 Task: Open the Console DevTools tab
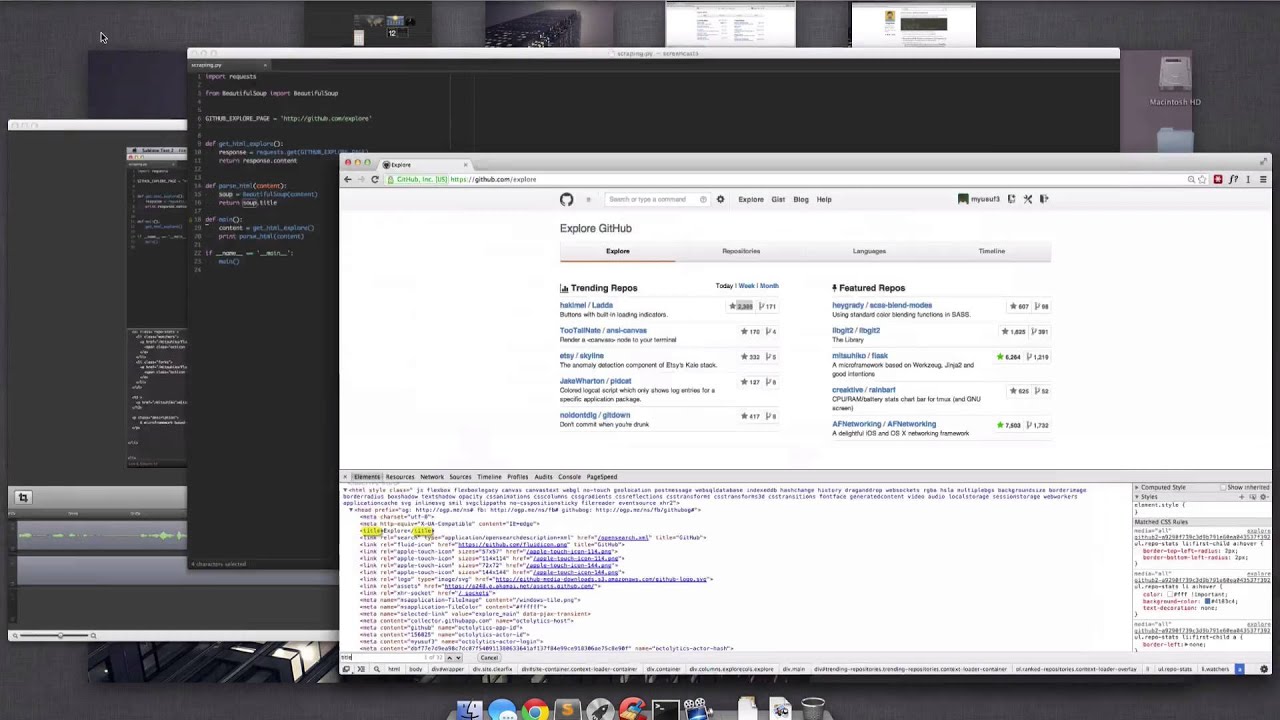pyautogui.click(x=569, y=477)
